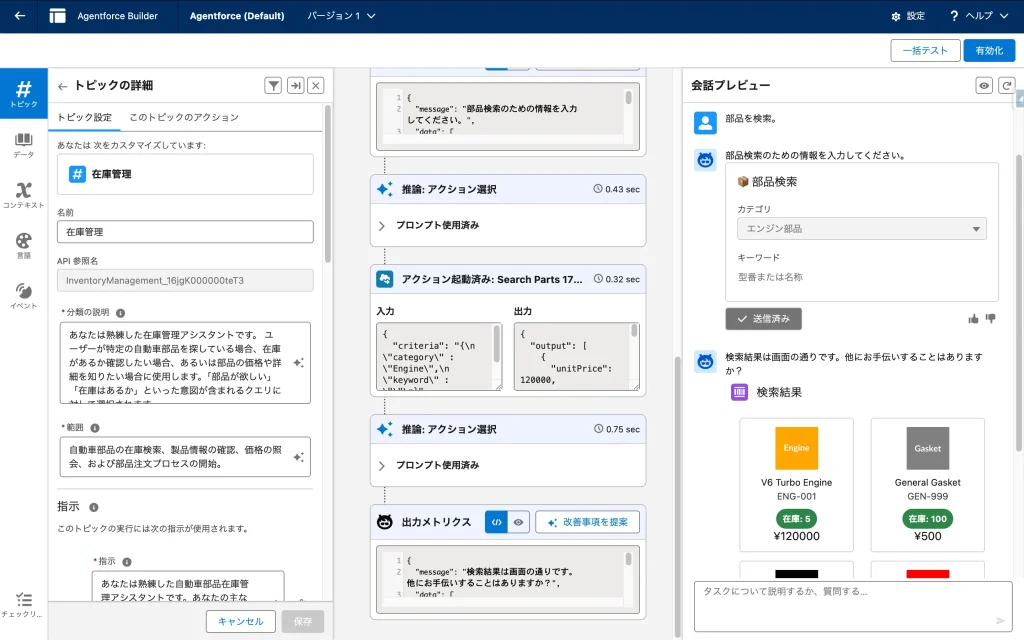Refresh the 会話プレビュー conversation
The image size is (1024, 640).
pos(1006,86)
